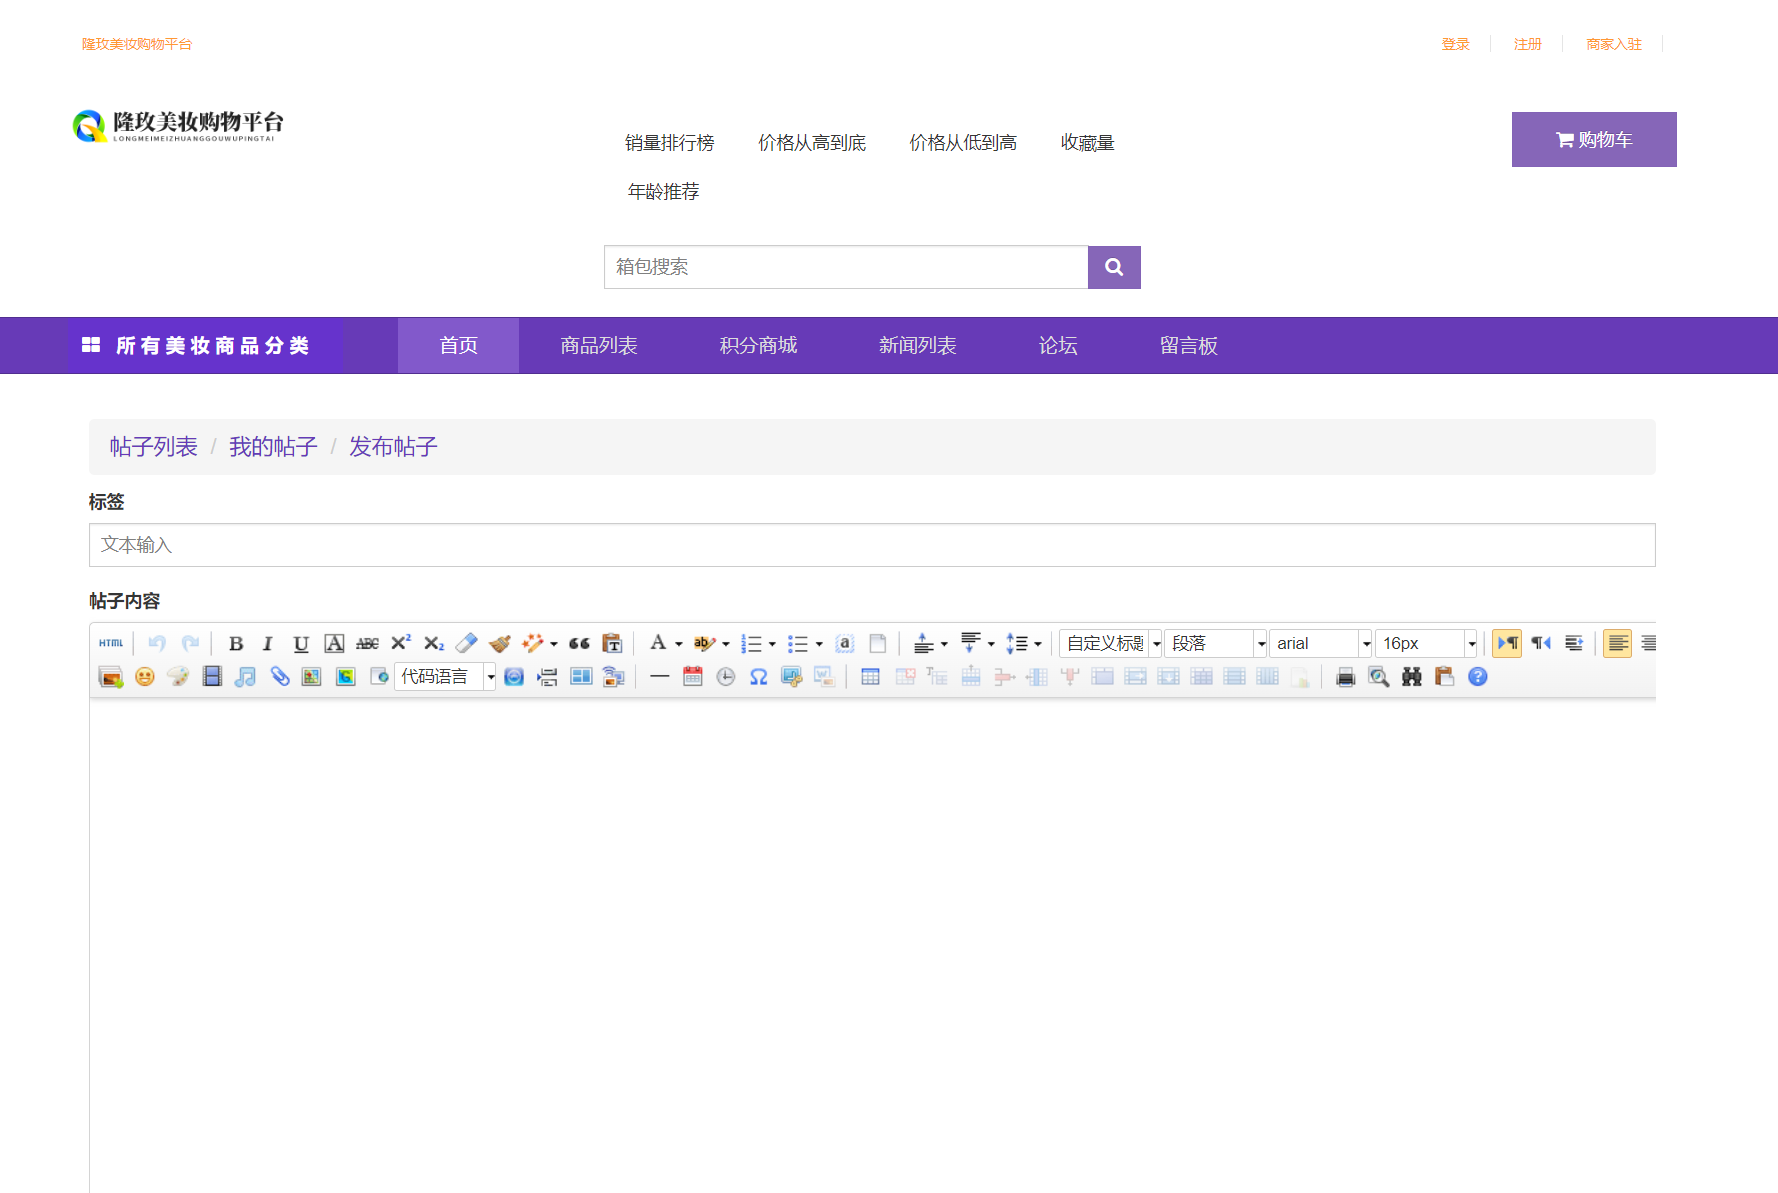
Task: Open the arial font family dropdown
Action: (1321, 643)
